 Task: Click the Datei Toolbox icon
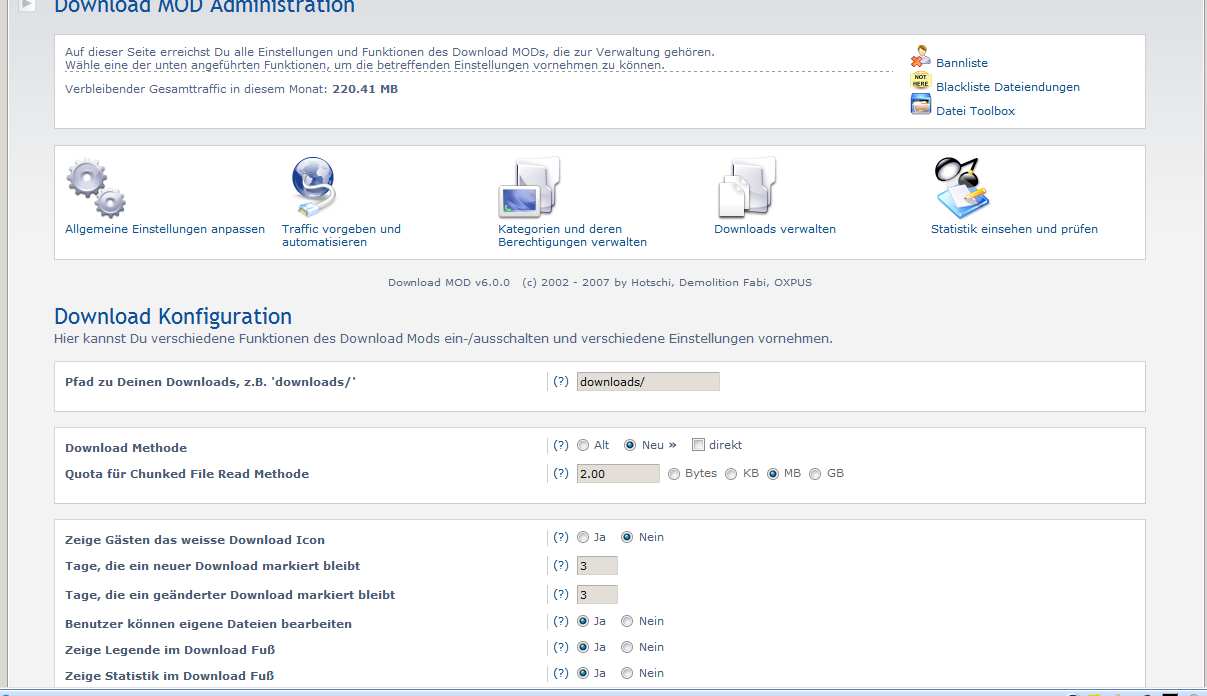920,105
